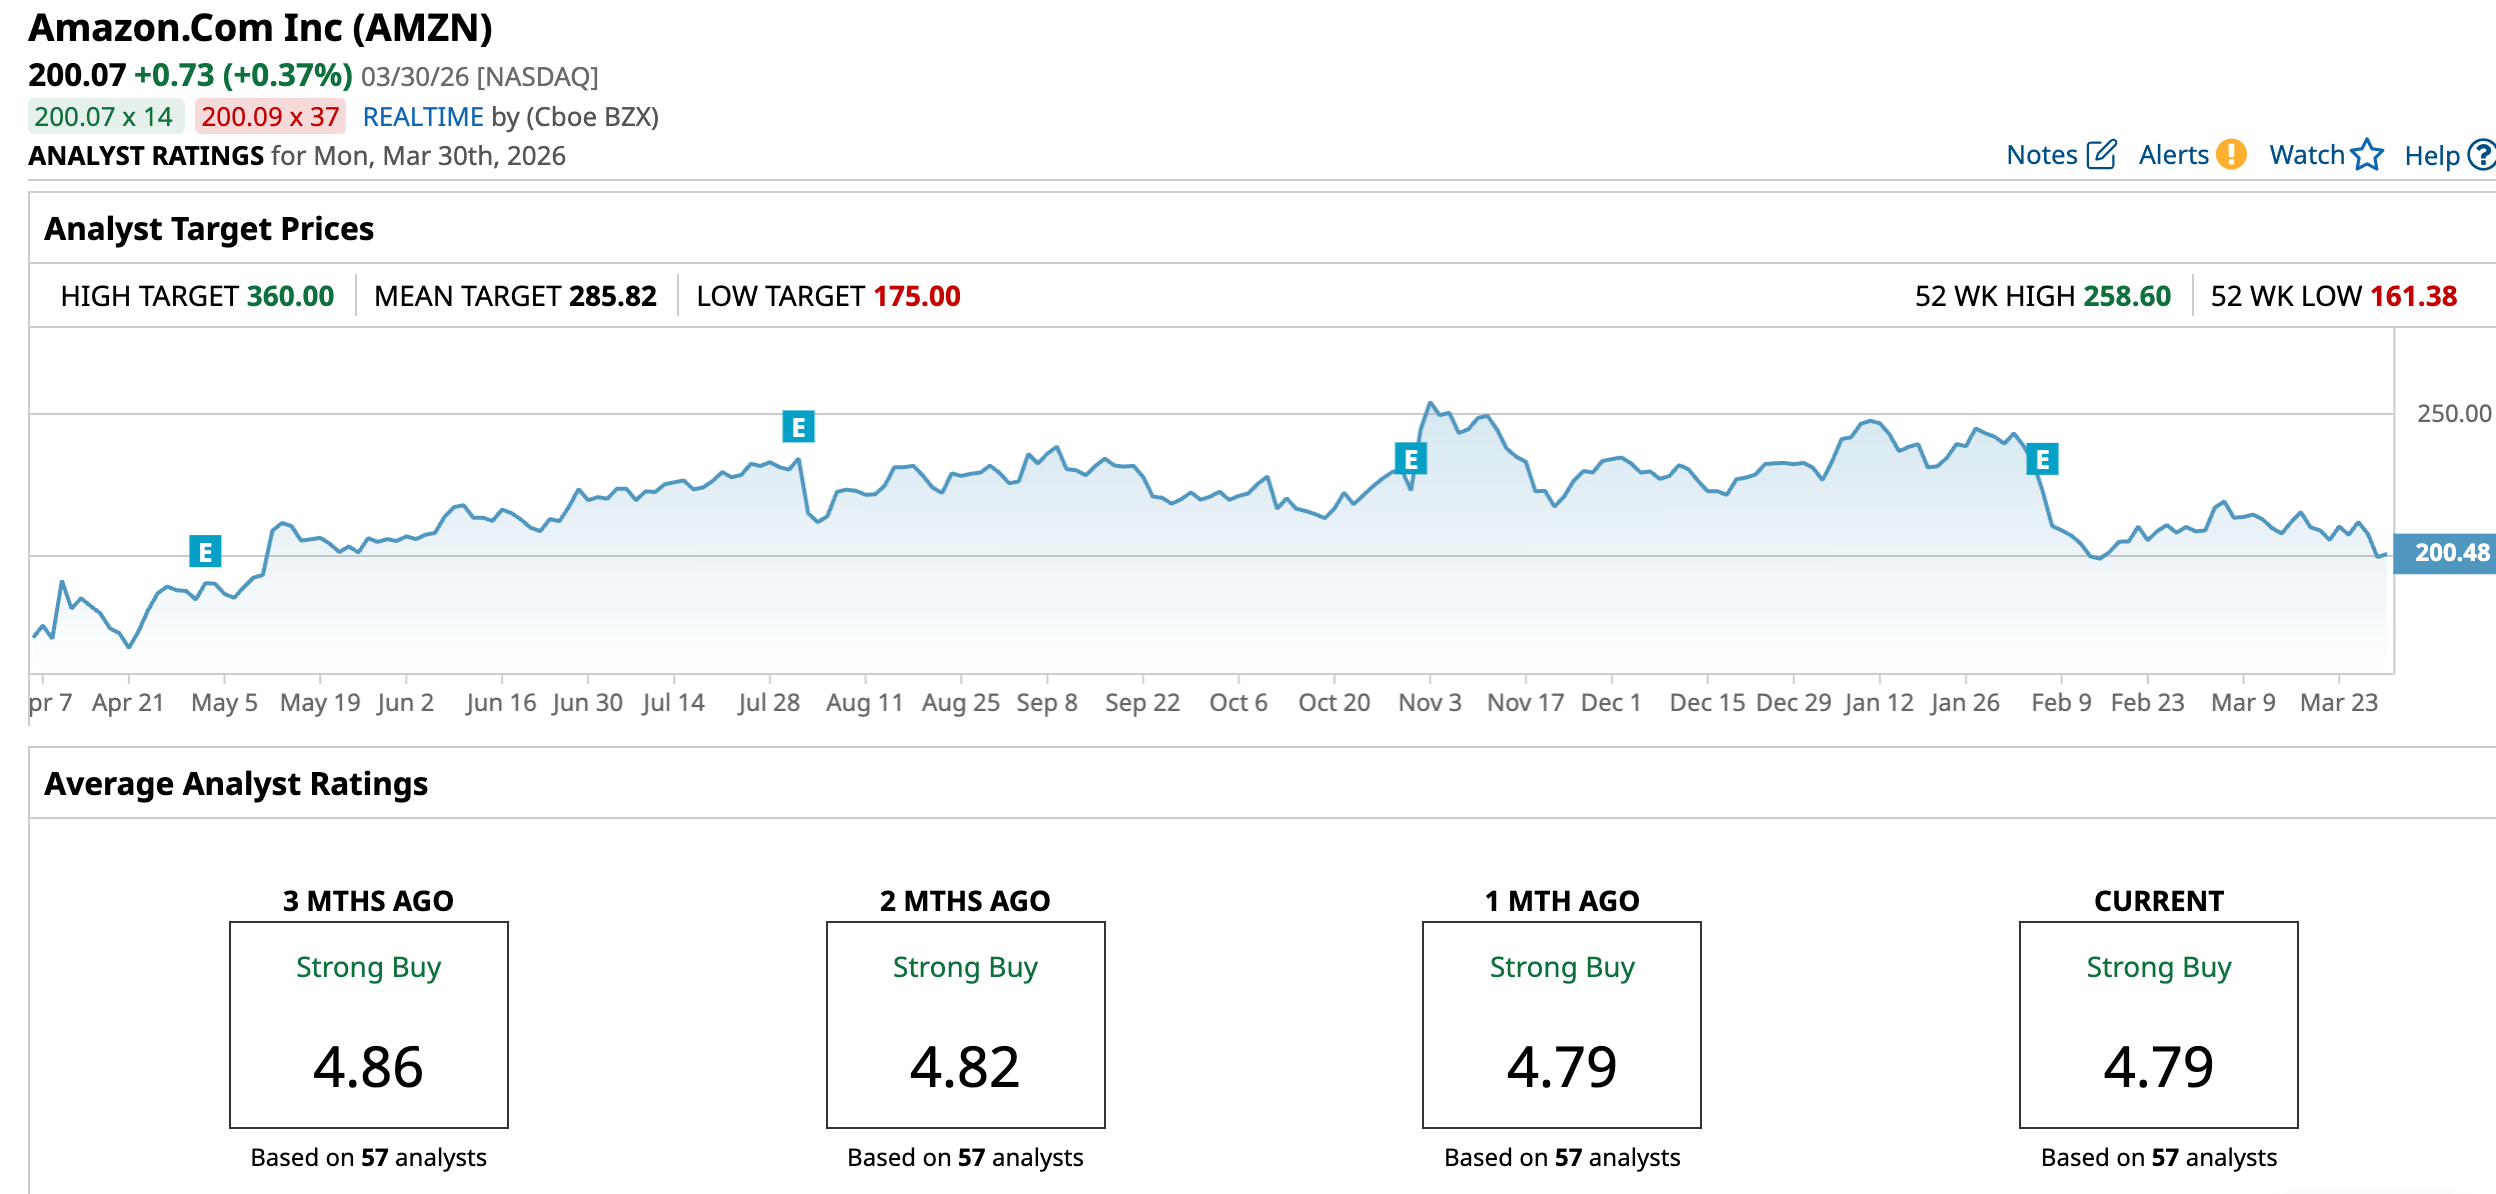Click the chart peak near Nov 3
This screenshot has width=2496, height=1194.
1430,403
